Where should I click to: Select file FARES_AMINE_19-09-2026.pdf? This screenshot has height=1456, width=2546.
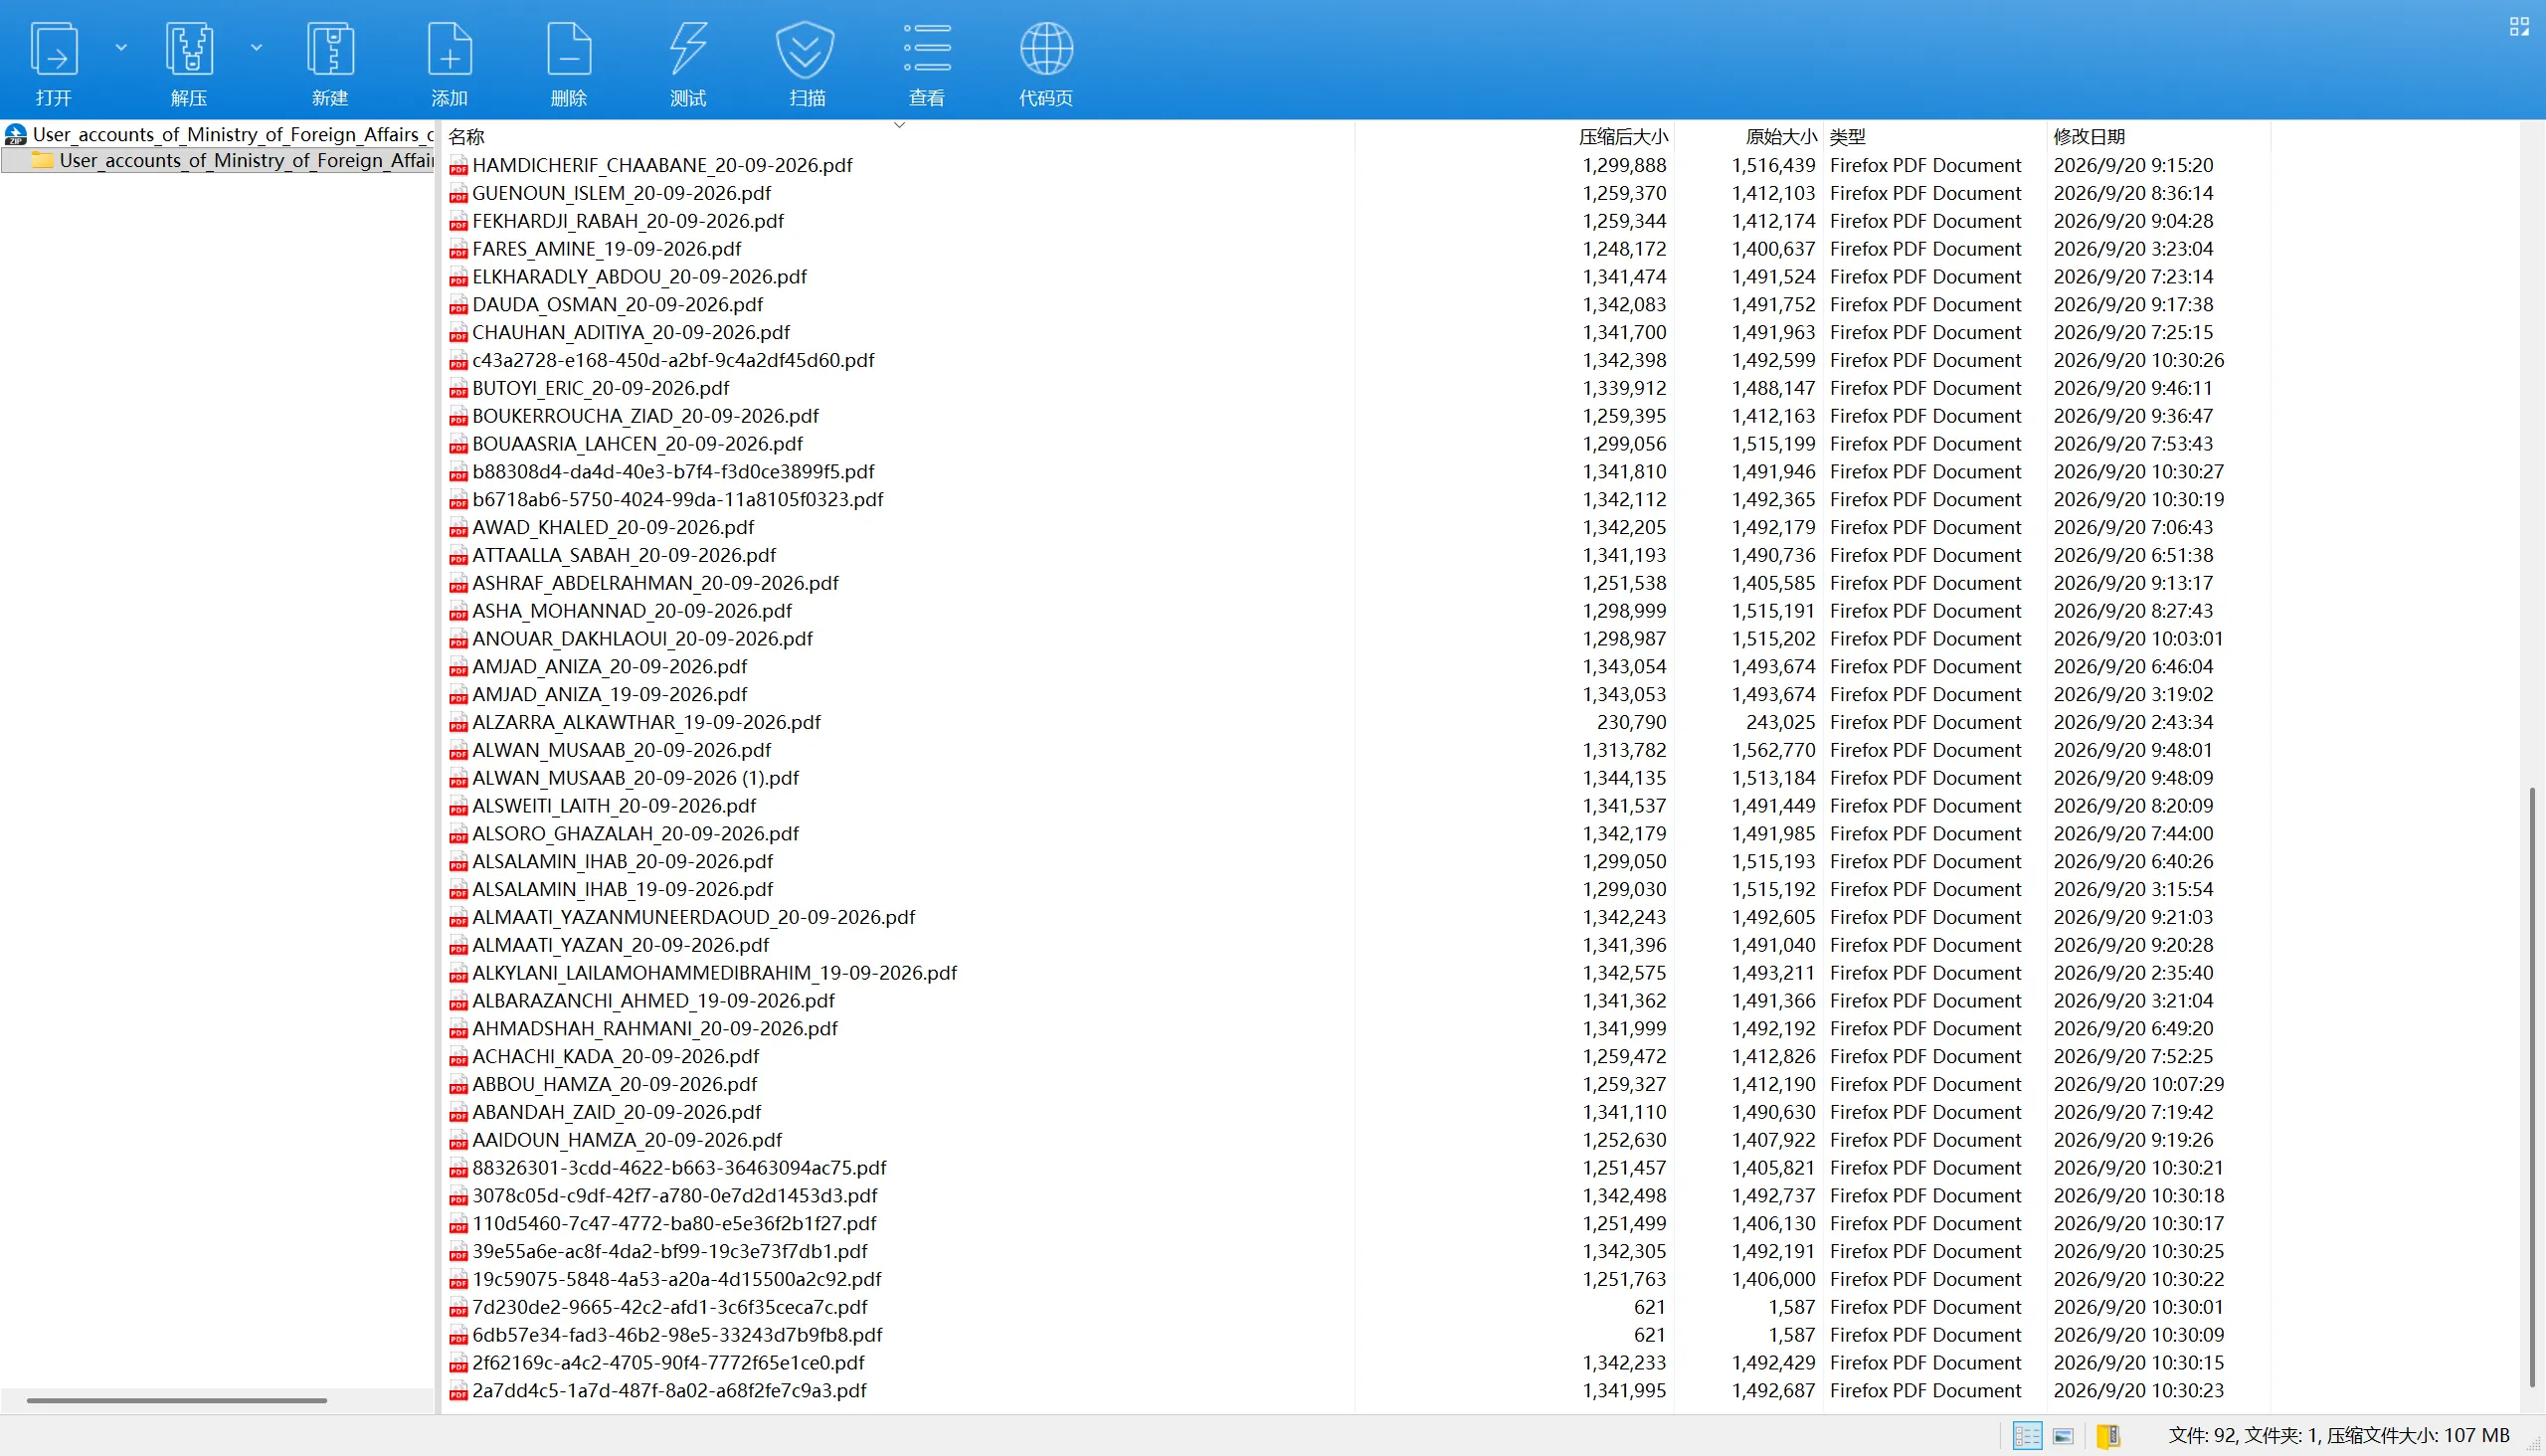606,249
